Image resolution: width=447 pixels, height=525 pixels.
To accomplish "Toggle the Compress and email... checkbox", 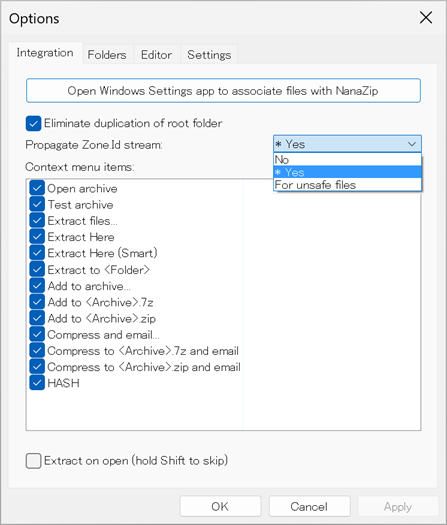I will pos(37,334).
